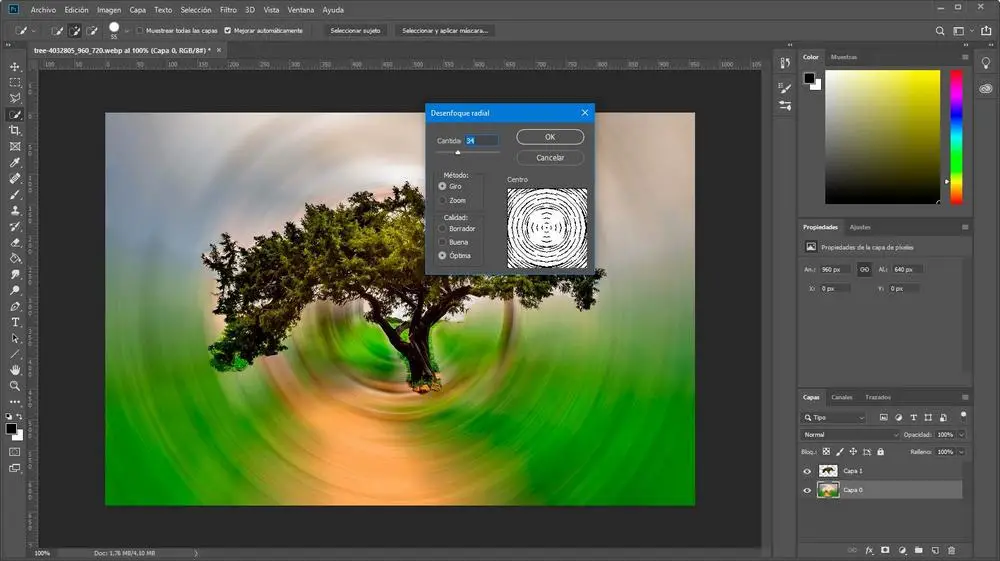Choose the Horizontal Type tool
This screenshot has height=561, width=1000.
15,323
